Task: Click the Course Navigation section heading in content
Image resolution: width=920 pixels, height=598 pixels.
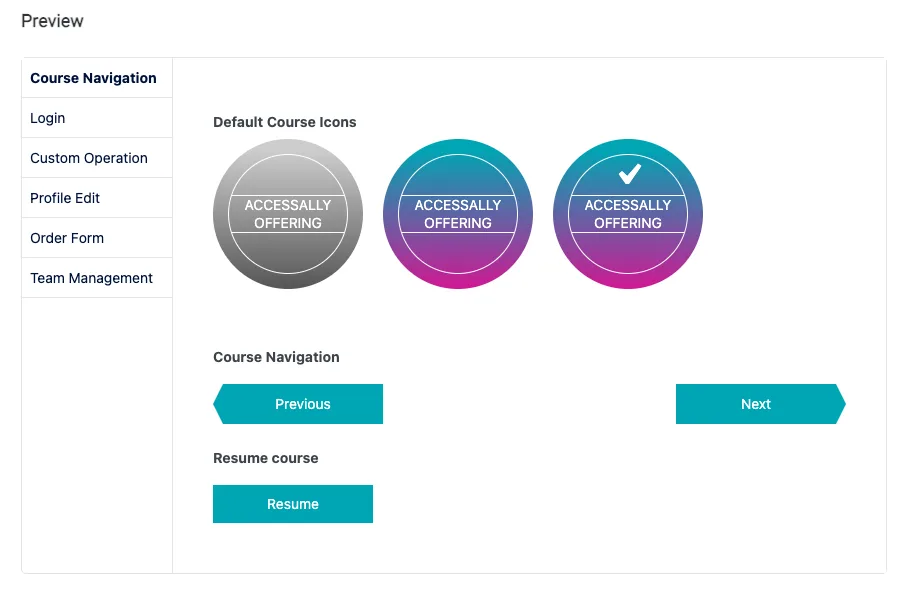Action: (276, 357)
